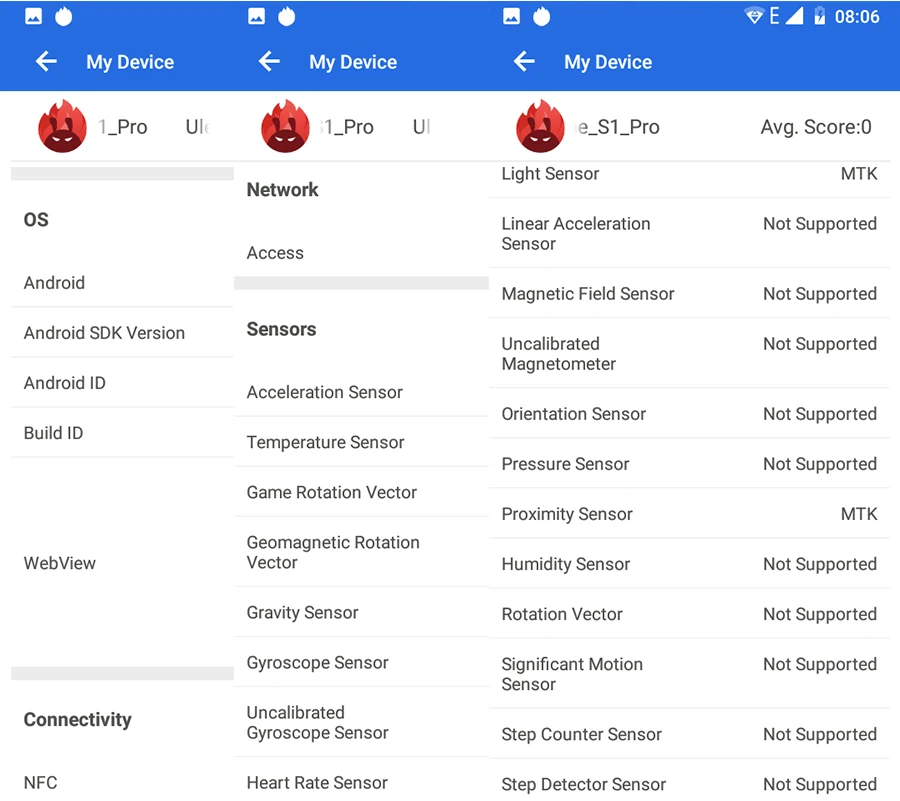This screenshot has width=900, height=801.
Task: Tap Not Supported beside Uncalibrated Magnetometer
Action: coord(820,344)
